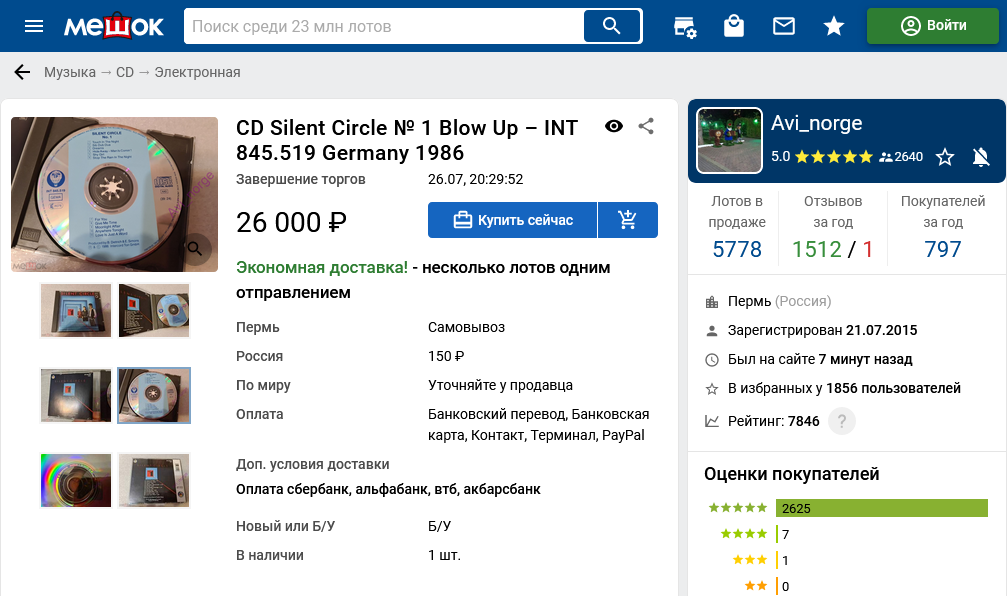Image resolution: width=1007 pixels, height=596 pixels.
Task: Click Оценки покупателей heading
Action: pos(792,474)
